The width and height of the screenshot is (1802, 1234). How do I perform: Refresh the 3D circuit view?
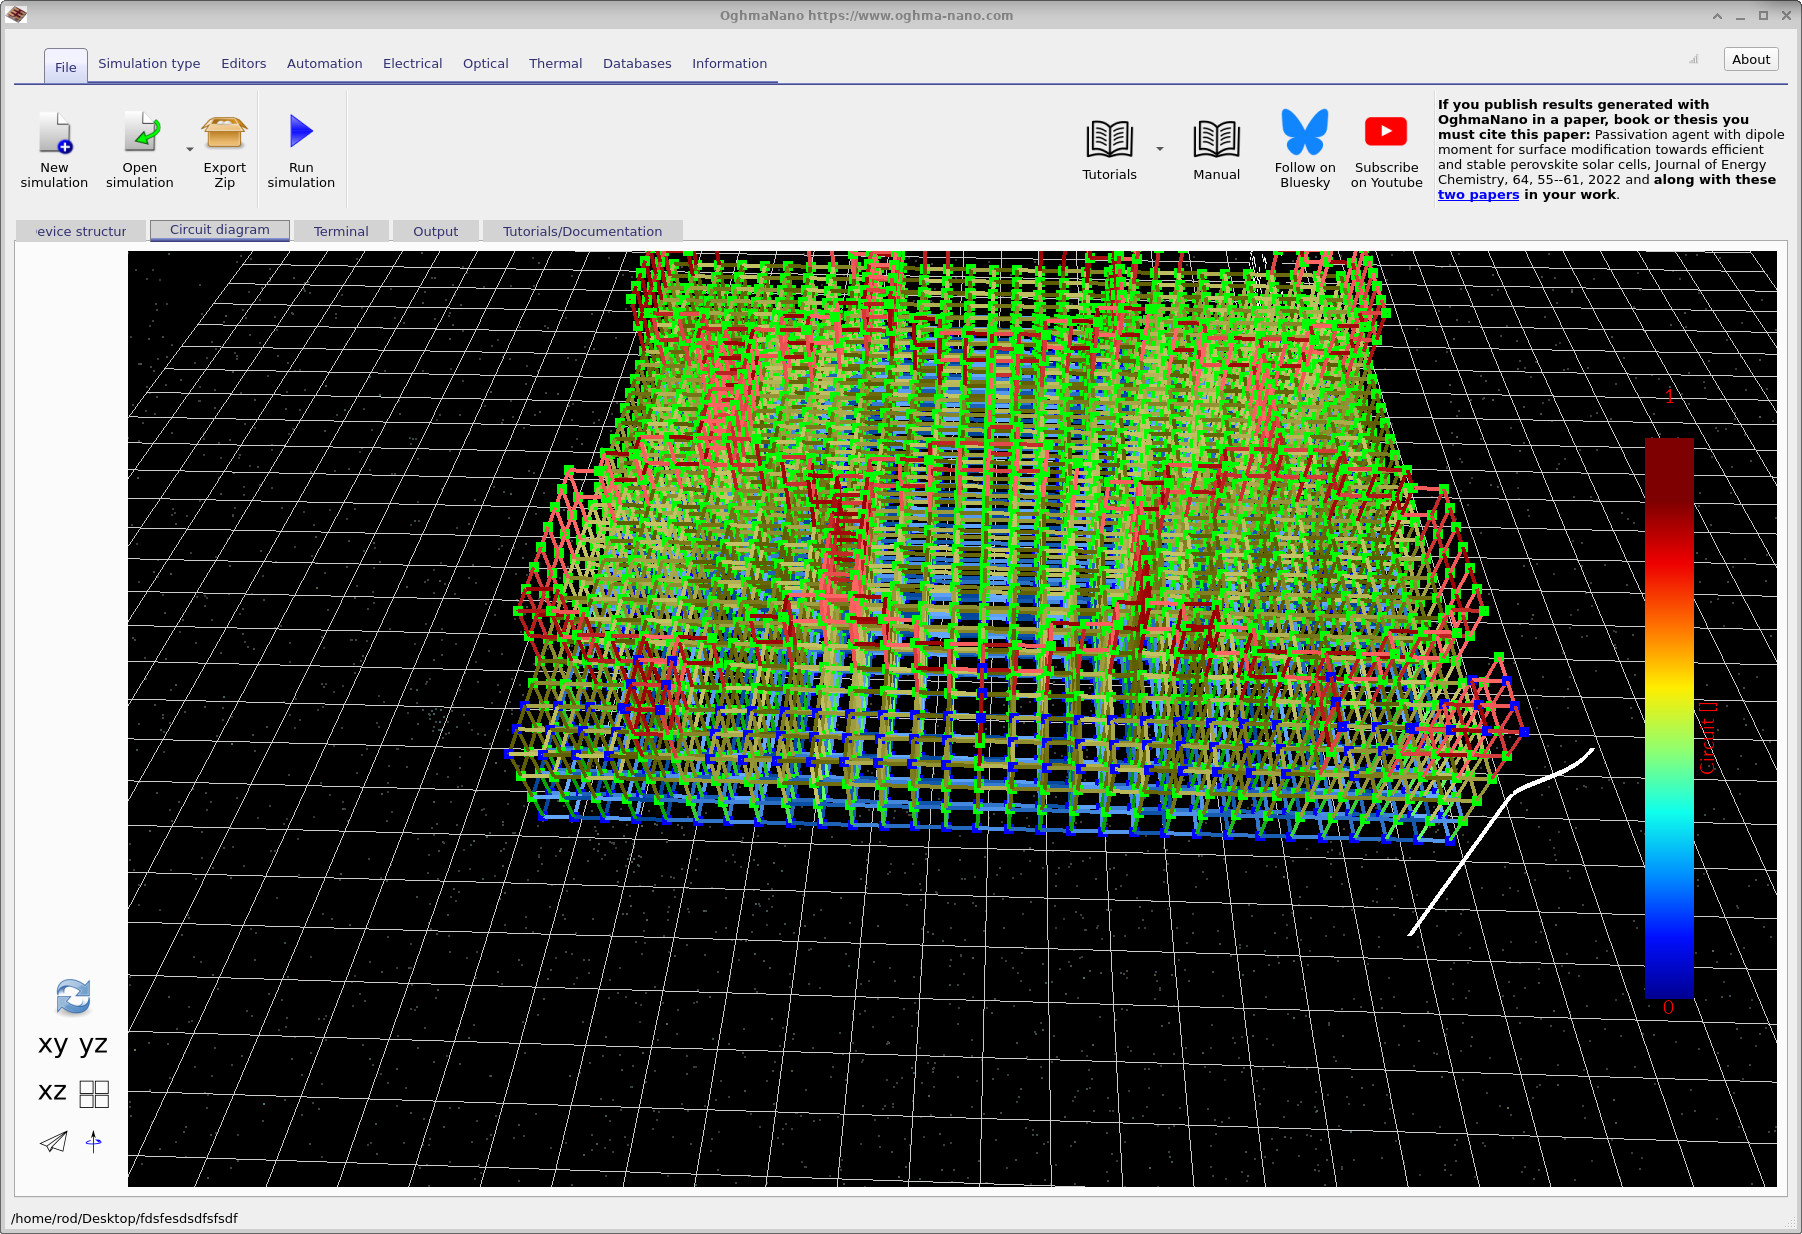(73, 997)
